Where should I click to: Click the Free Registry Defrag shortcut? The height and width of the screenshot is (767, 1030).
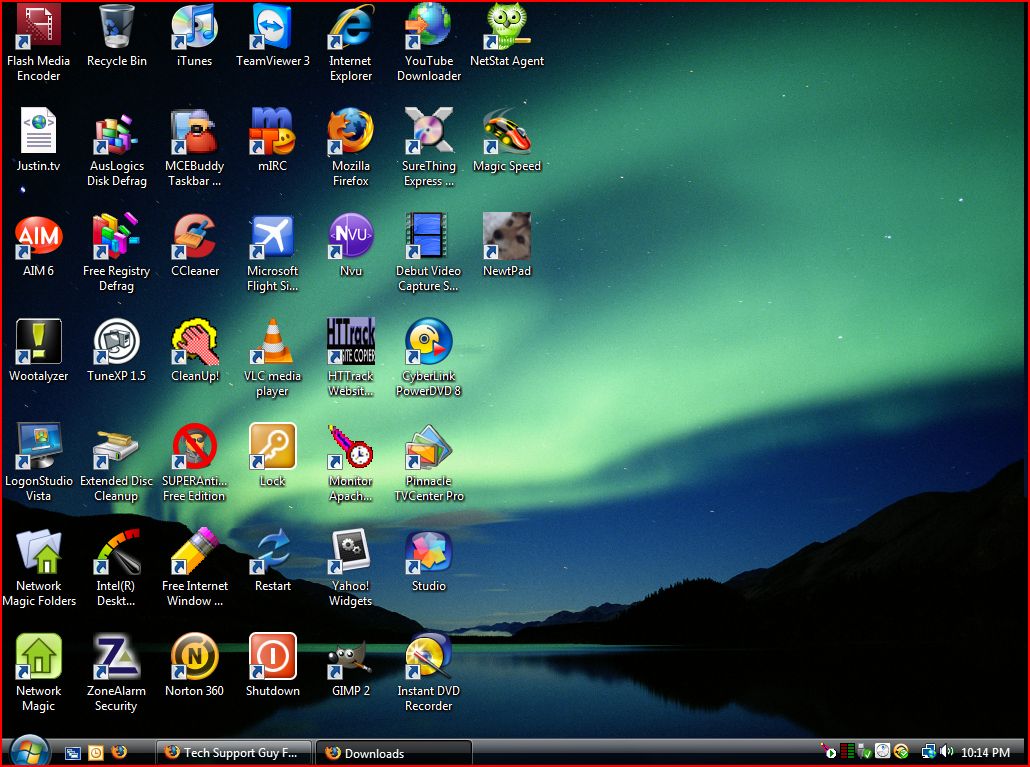(116, 236)
